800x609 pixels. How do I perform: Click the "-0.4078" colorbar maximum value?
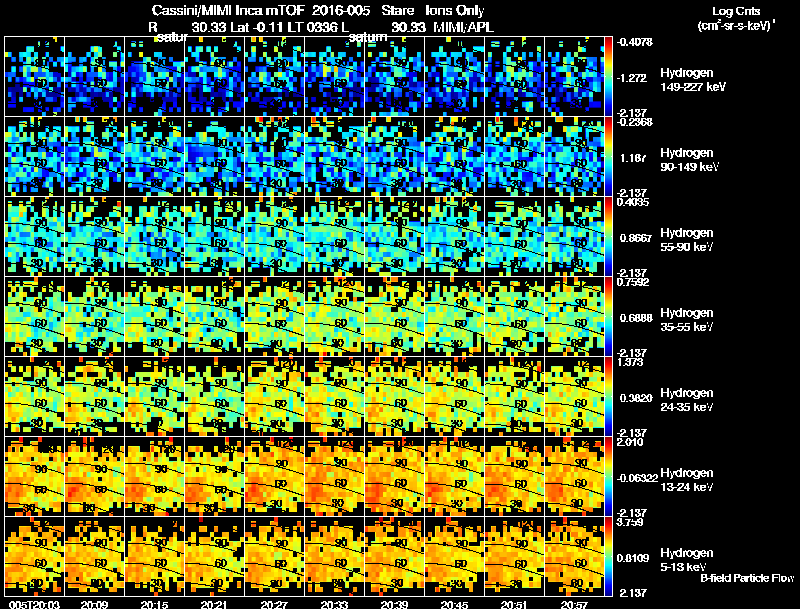coord(635,42)
